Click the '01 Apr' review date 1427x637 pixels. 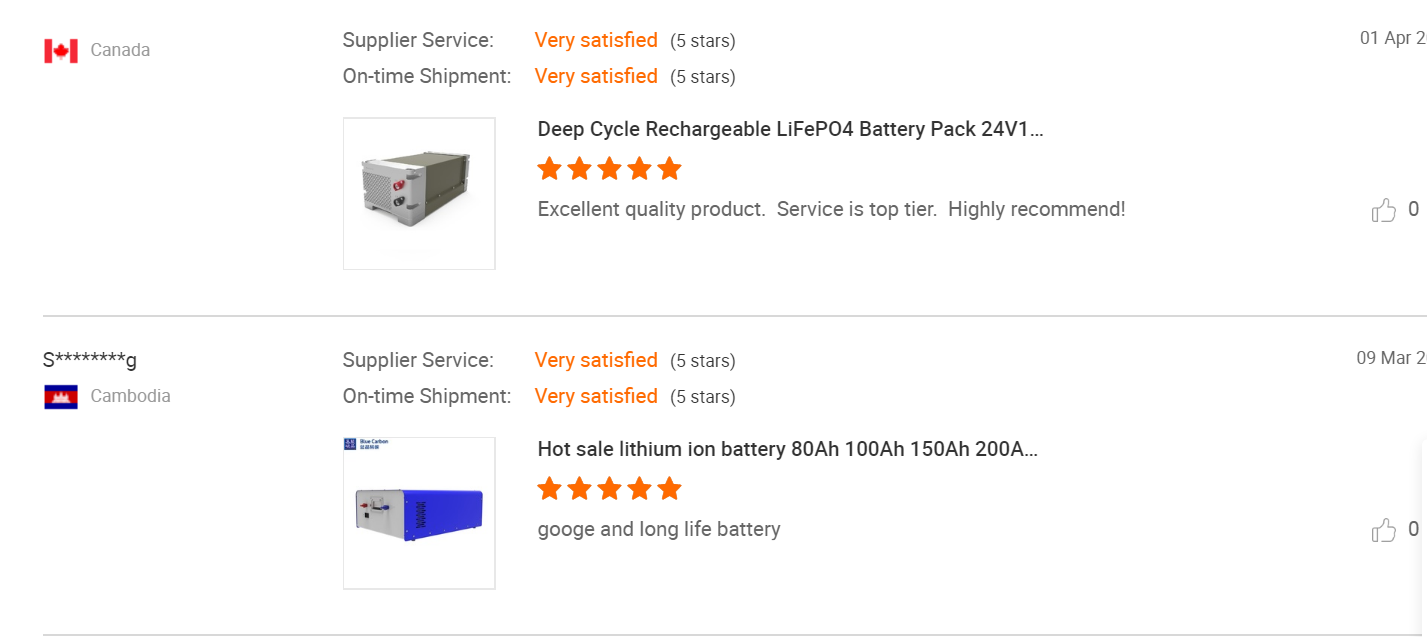point(1392,38)
